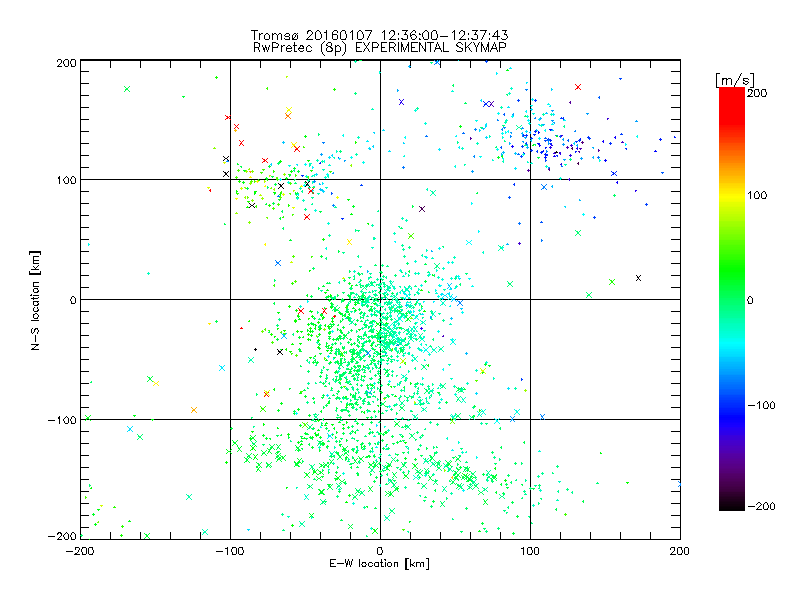Image resolution: width=800 pixels, height=600 pixels.
Task: Click the black x marker right of E-W 100 near N-S 20
Action: pyautogui.click(x=638, y=278)
